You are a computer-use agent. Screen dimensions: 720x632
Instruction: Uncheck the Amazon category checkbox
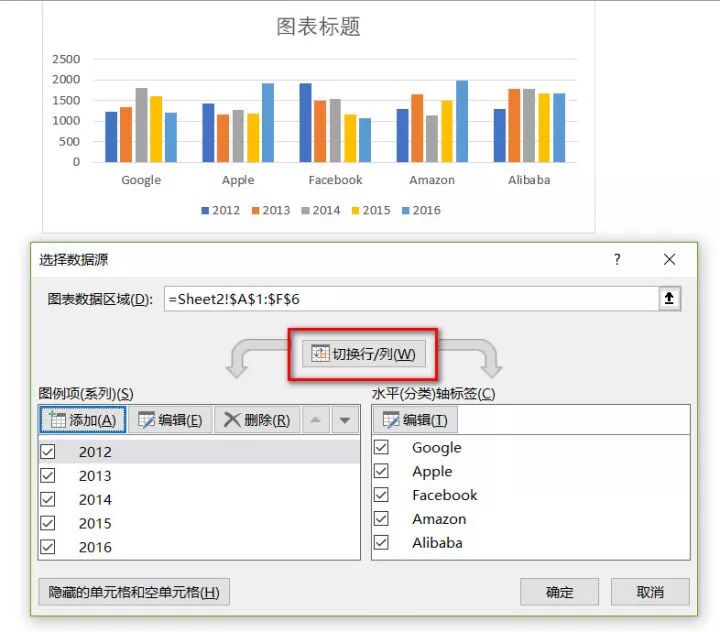(381, 519)
